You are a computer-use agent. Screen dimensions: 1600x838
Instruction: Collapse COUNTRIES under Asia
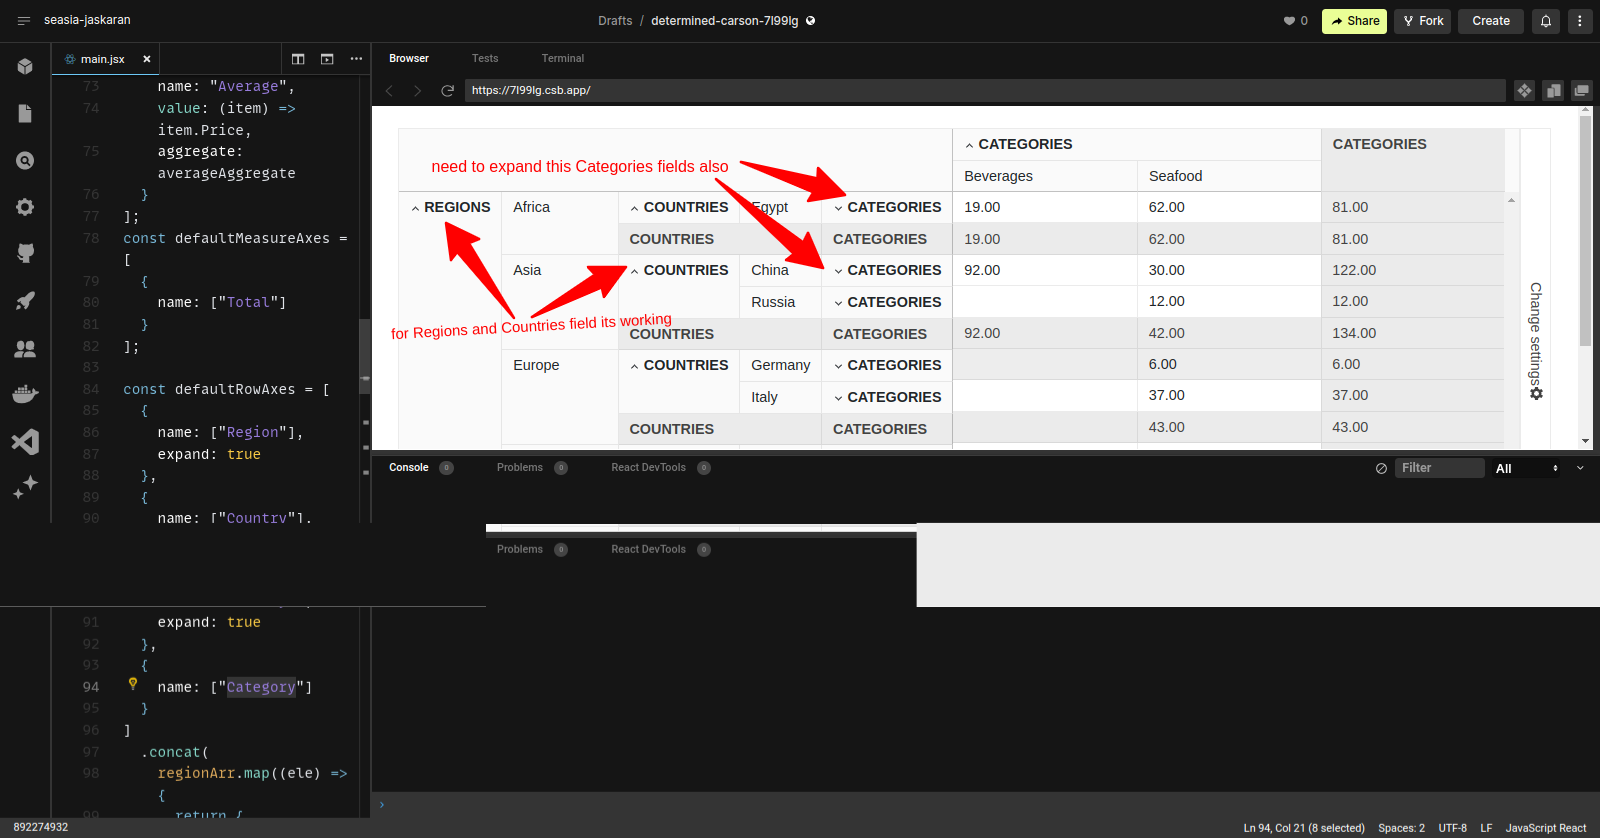tap(635, 271)
